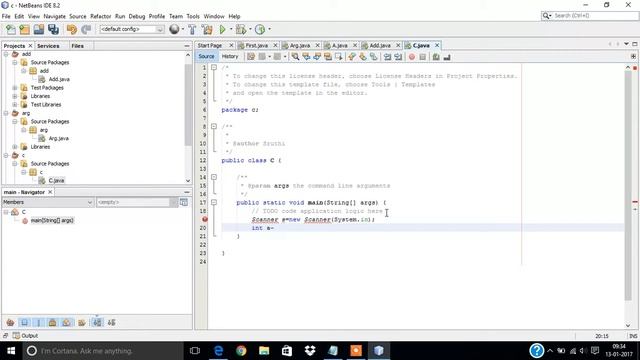
Task: Run the project with green play icon
Action: tap(222, 29)
